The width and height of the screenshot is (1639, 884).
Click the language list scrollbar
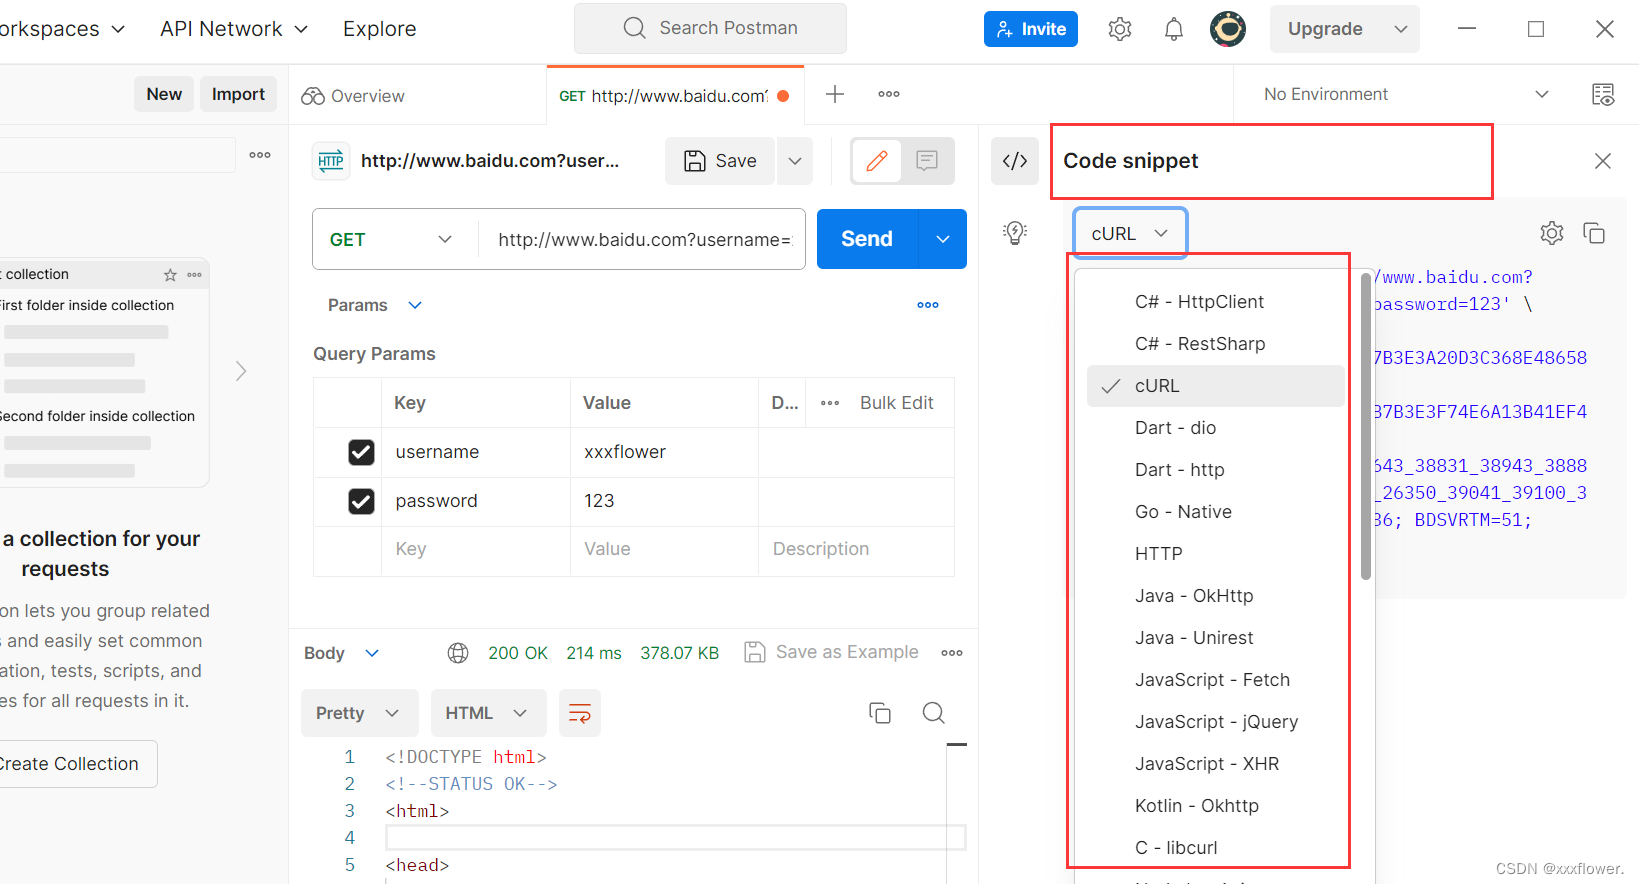coord(1366,427)
